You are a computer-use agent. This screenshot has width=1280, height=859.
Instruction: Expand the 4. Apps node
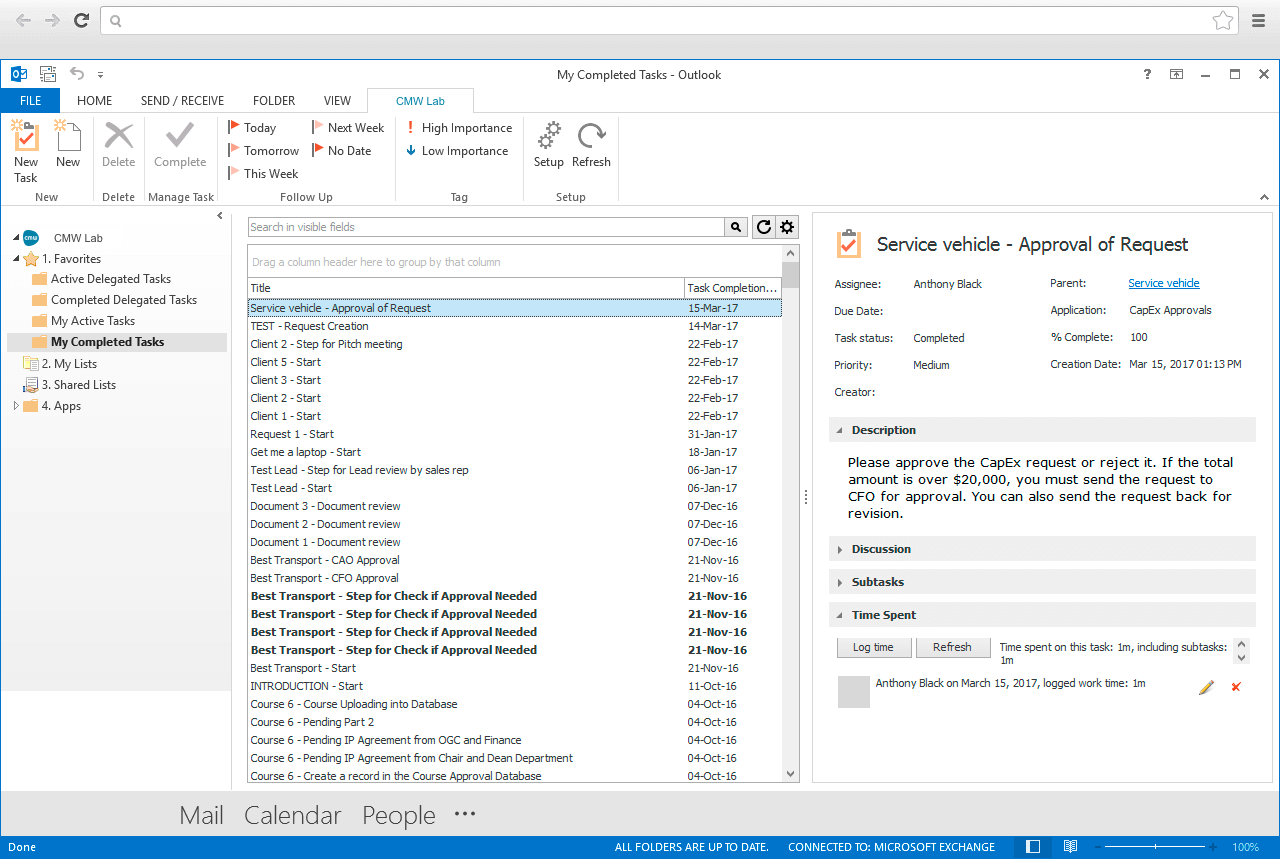(x=16, y=406)
